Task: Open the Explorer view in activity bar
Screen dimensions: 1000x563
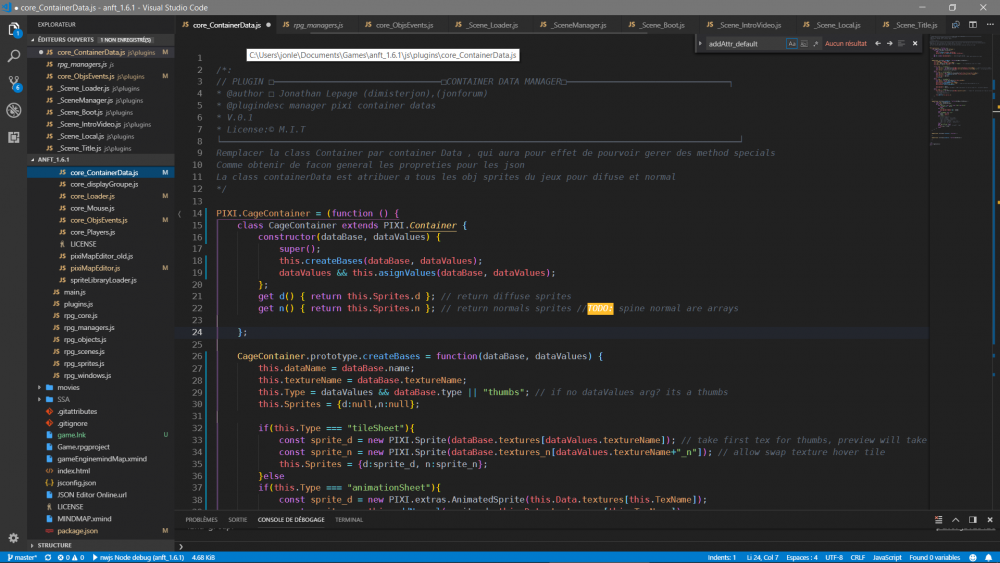Action: (x=13, y=29)
